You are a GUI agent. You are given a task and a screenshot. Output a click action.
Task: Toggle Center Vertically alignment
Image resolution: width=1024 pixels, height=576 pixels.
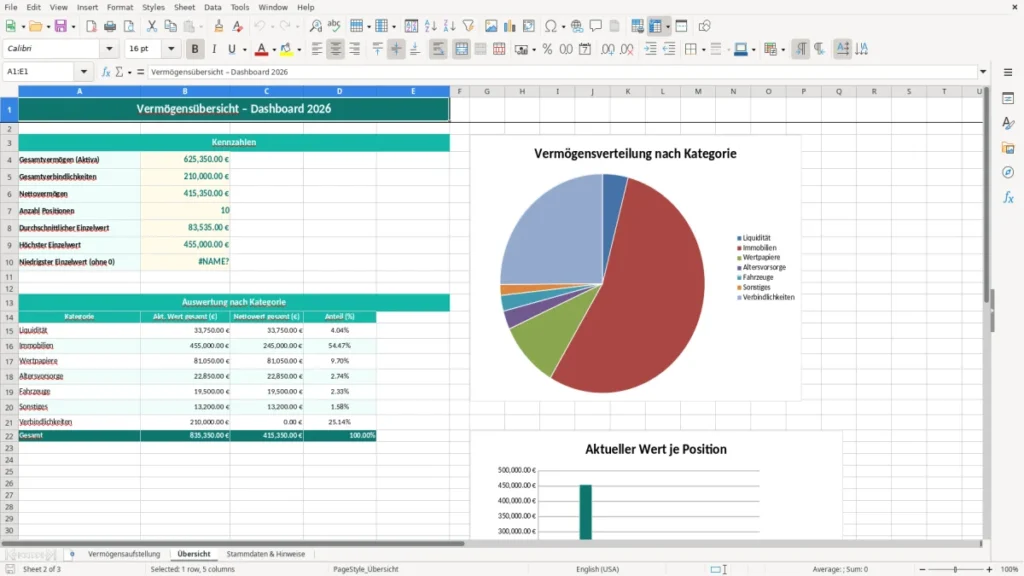[396, 49]
